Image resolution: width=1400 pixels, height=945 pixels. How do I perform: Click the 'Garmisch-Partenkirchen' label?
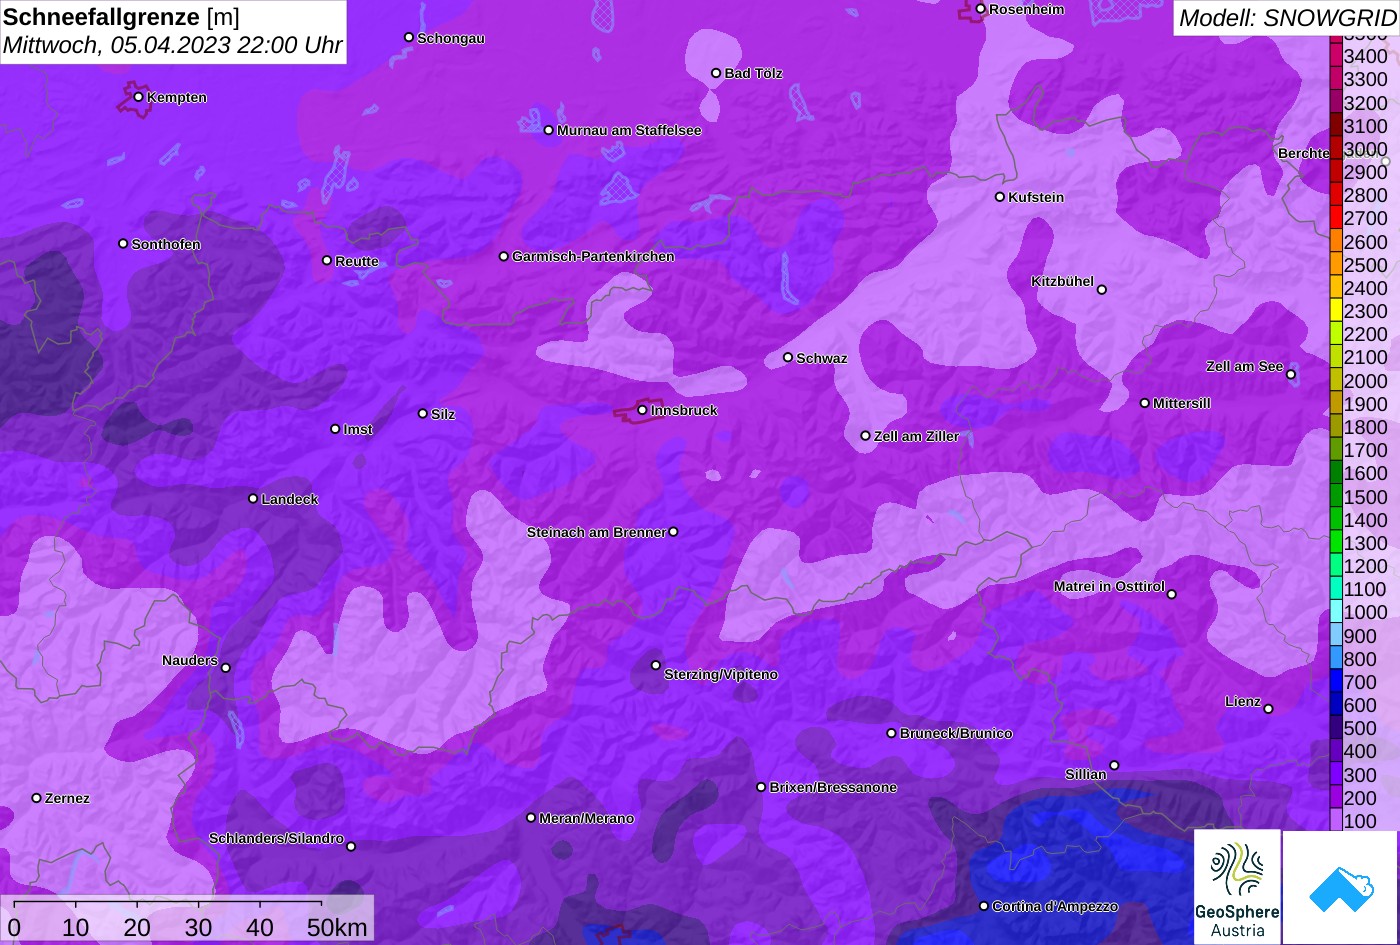coord(593,256)
